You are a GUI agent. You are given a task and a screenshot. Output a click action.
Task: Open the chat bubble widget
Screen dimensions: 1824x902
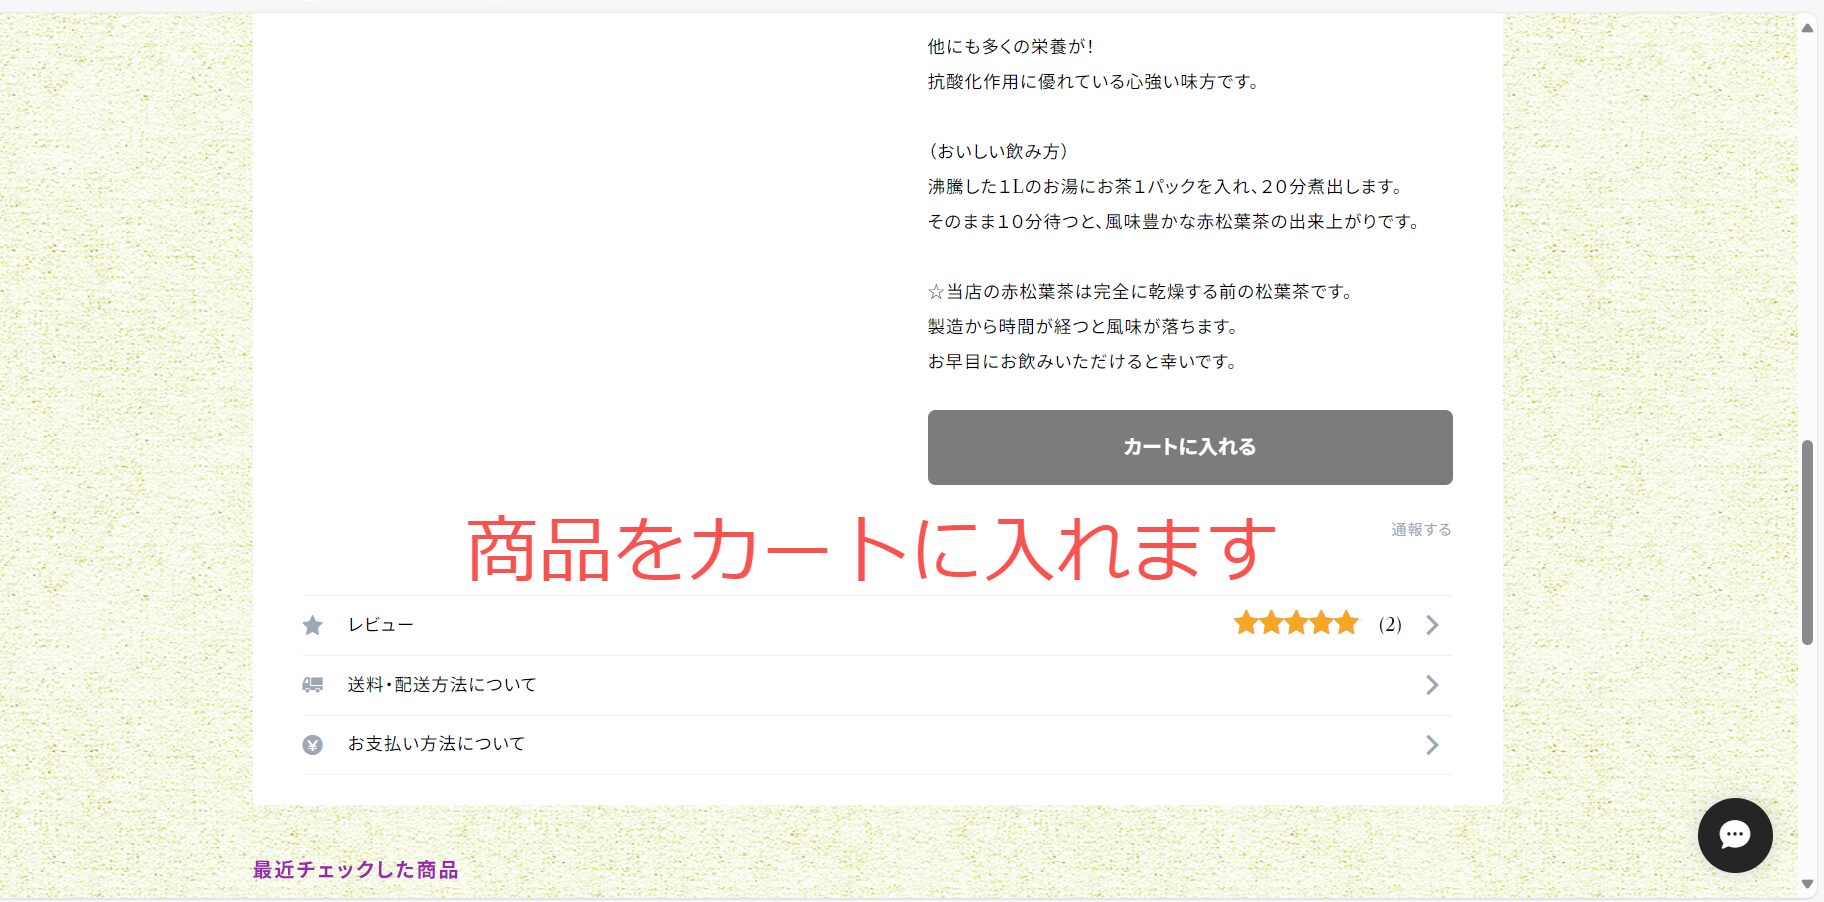tap(1735, 835)
